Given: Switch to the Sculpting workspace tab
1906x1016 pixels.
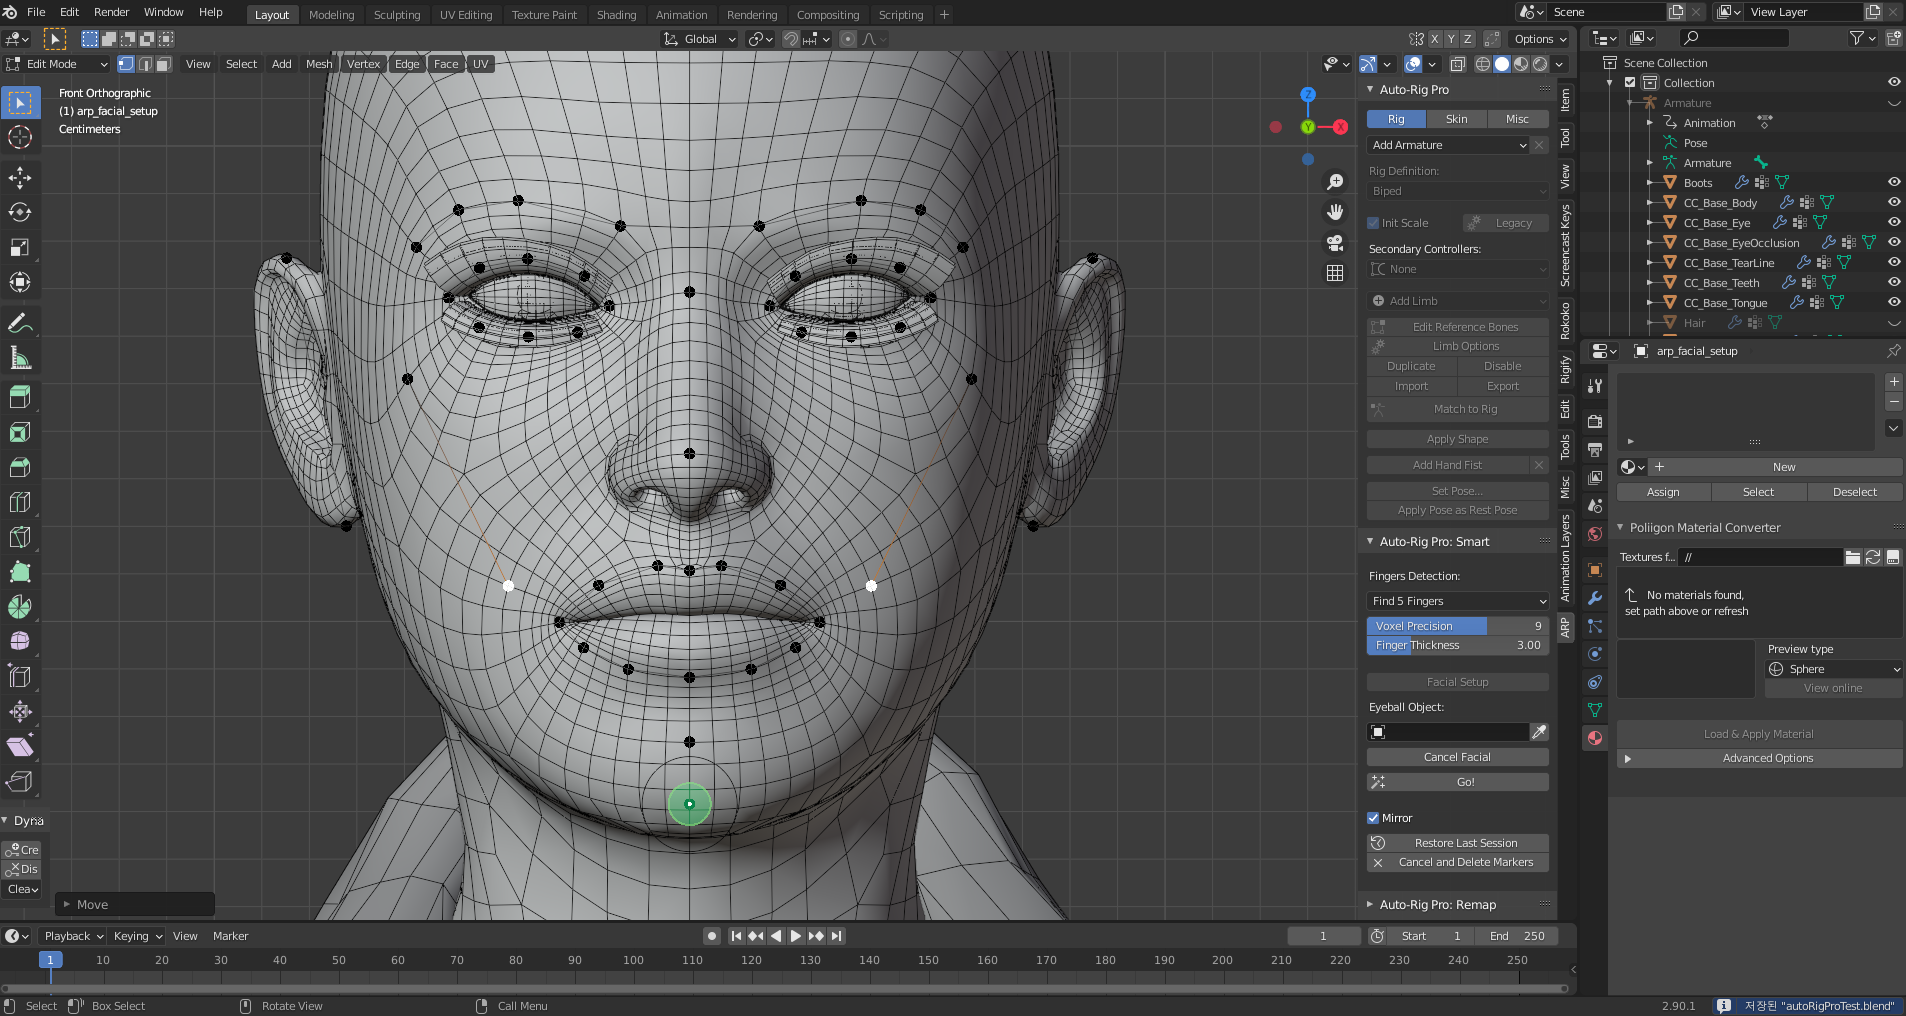Looking at the screenshot, I should [x=396, y=15].
